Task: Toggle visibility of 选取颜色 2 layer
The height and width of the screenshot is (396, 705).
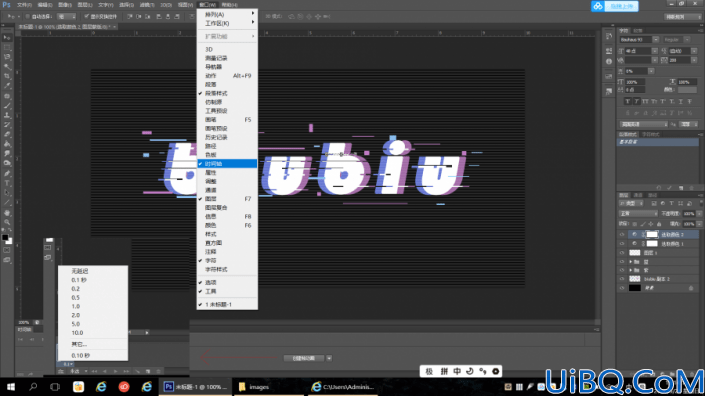Action: 622,235
